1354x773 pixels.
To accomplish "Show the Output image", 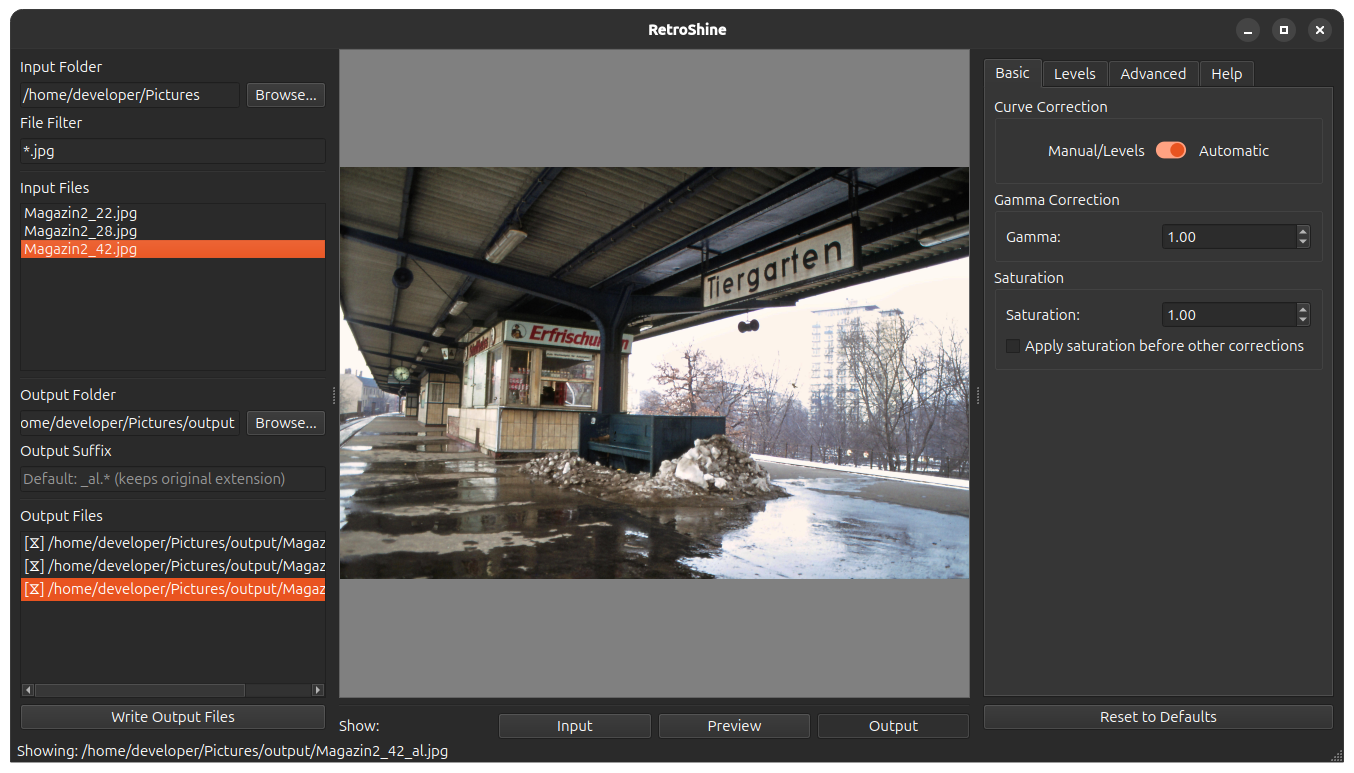I will point(892,725).
